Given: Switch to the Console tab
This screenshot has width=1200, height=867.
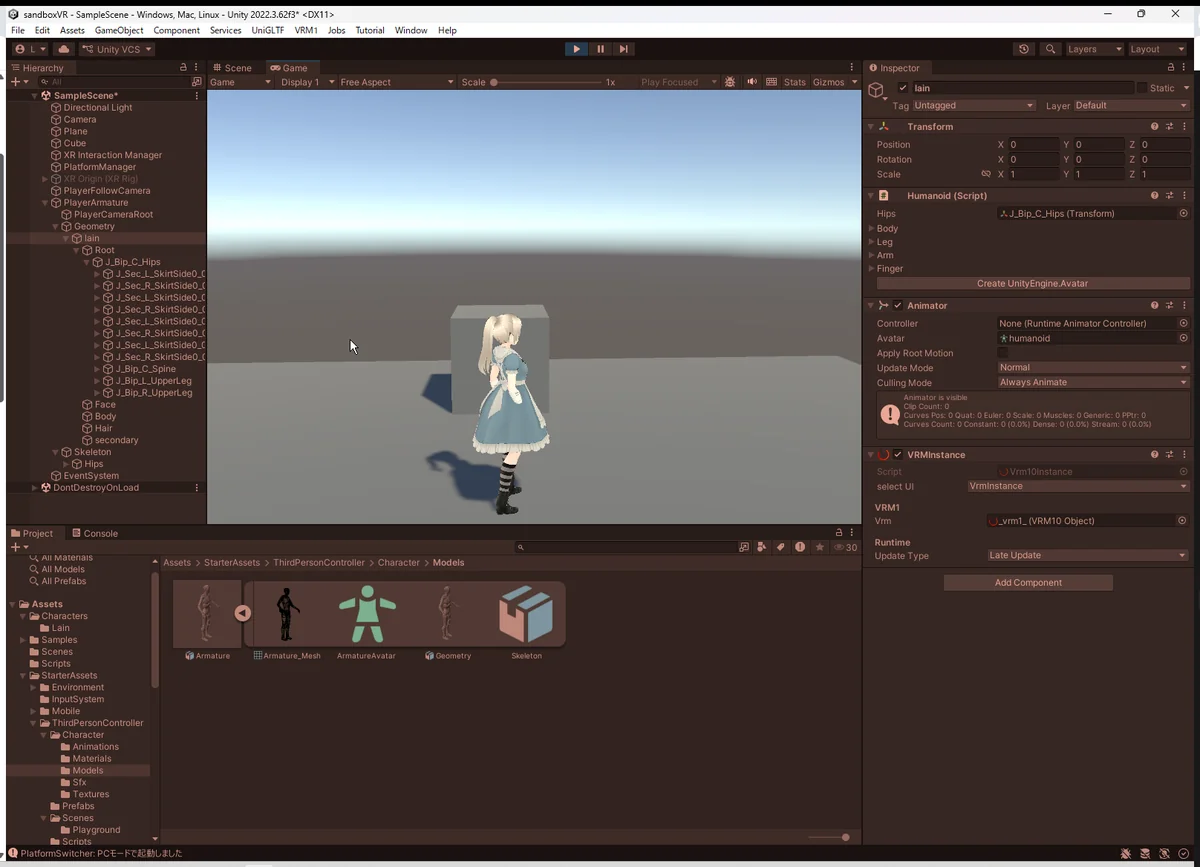Looking at the screenshot, I should point(94,533).
